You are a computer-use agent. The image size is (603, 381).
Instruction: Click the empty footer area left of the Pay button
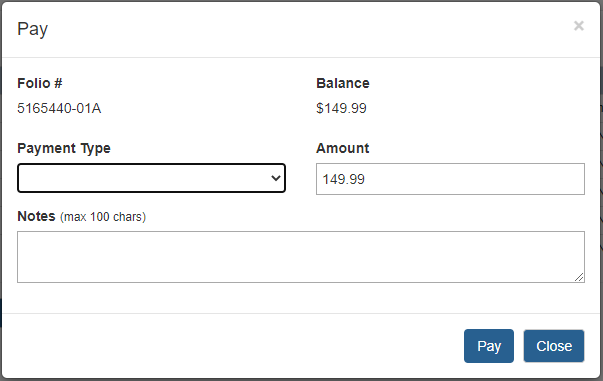click(x=231, y=346)
